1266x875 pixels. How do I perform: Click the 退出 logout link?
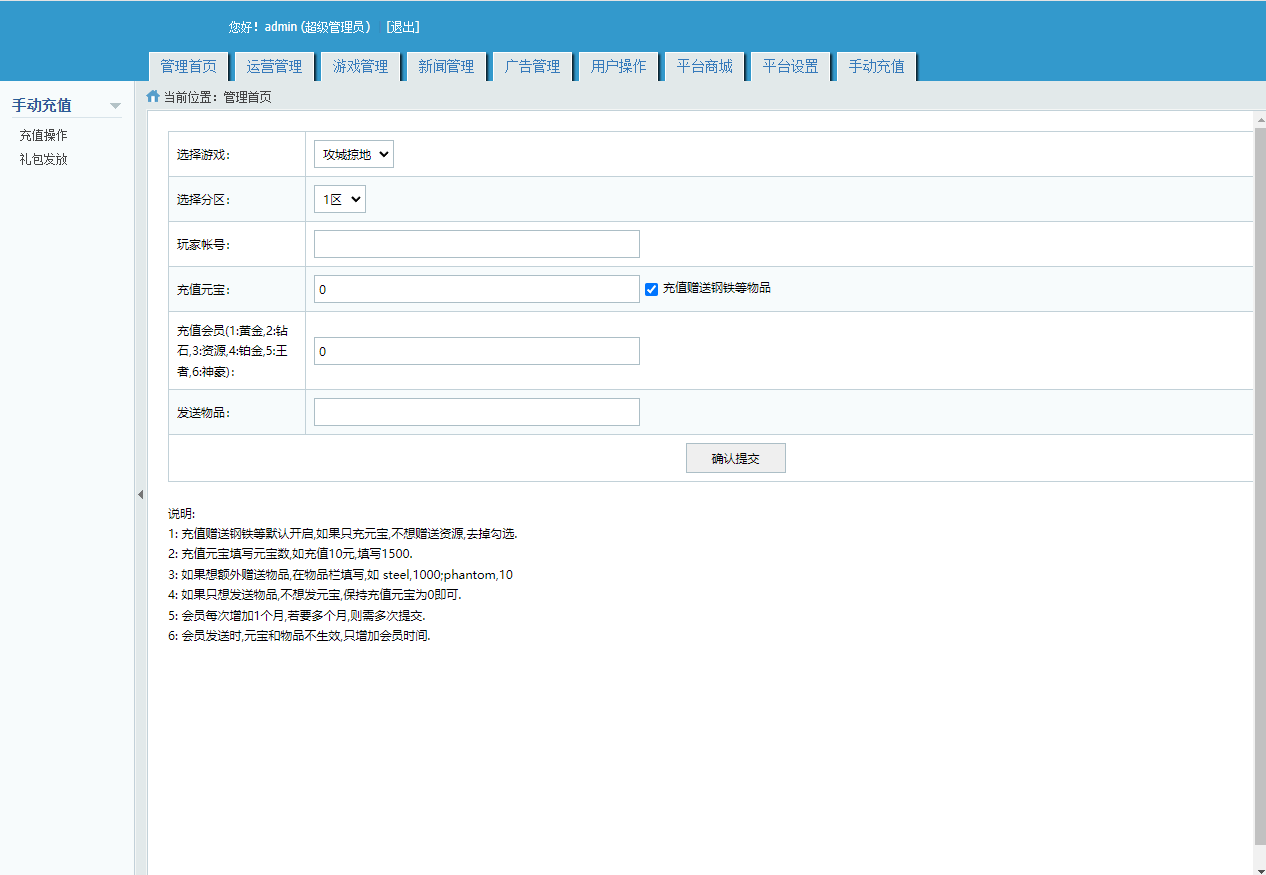[x=403, y=27]
